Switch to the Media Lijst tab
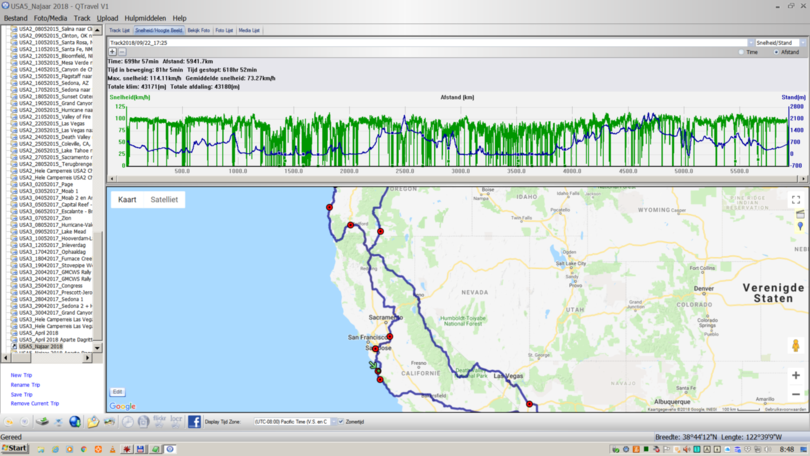 249,30
